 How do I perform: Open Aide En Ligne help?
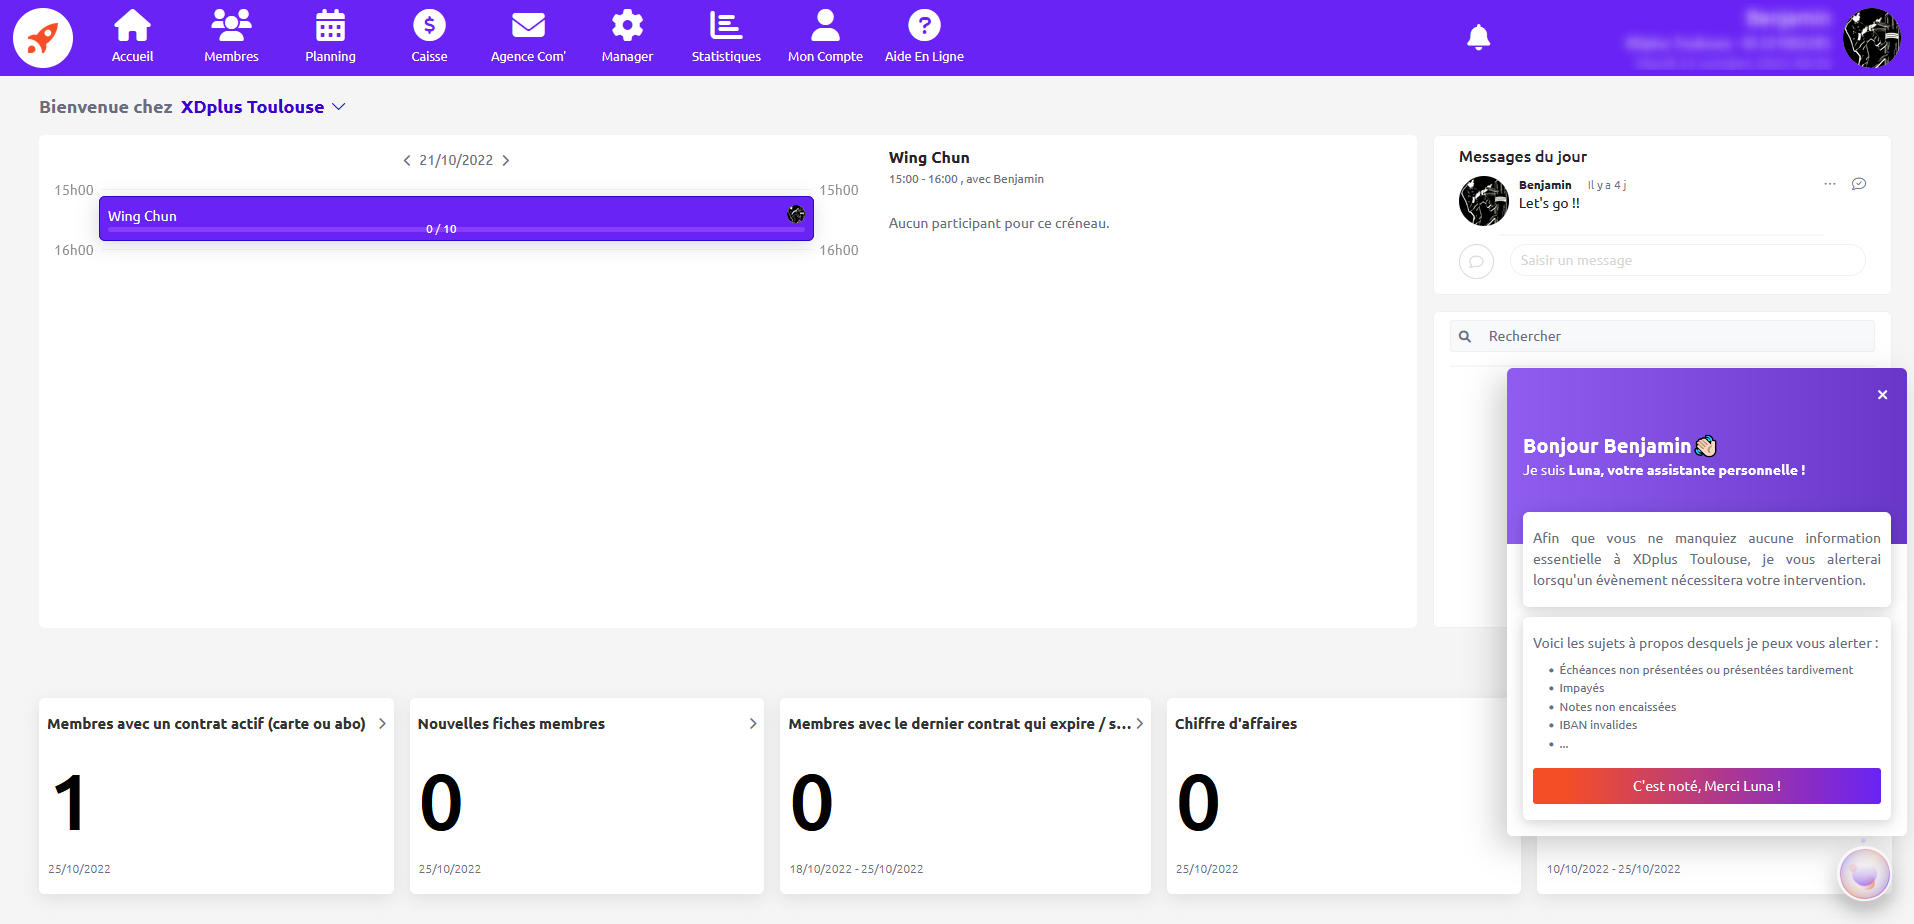point(924,37)
